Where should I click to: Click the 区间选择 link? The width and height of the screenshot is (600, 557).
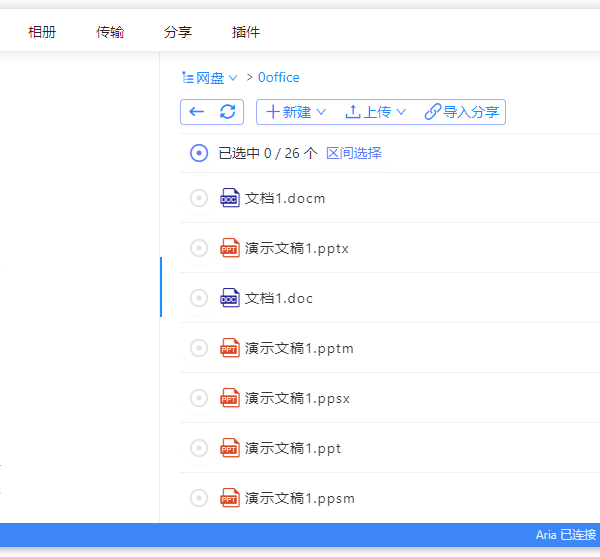(354, 153)
